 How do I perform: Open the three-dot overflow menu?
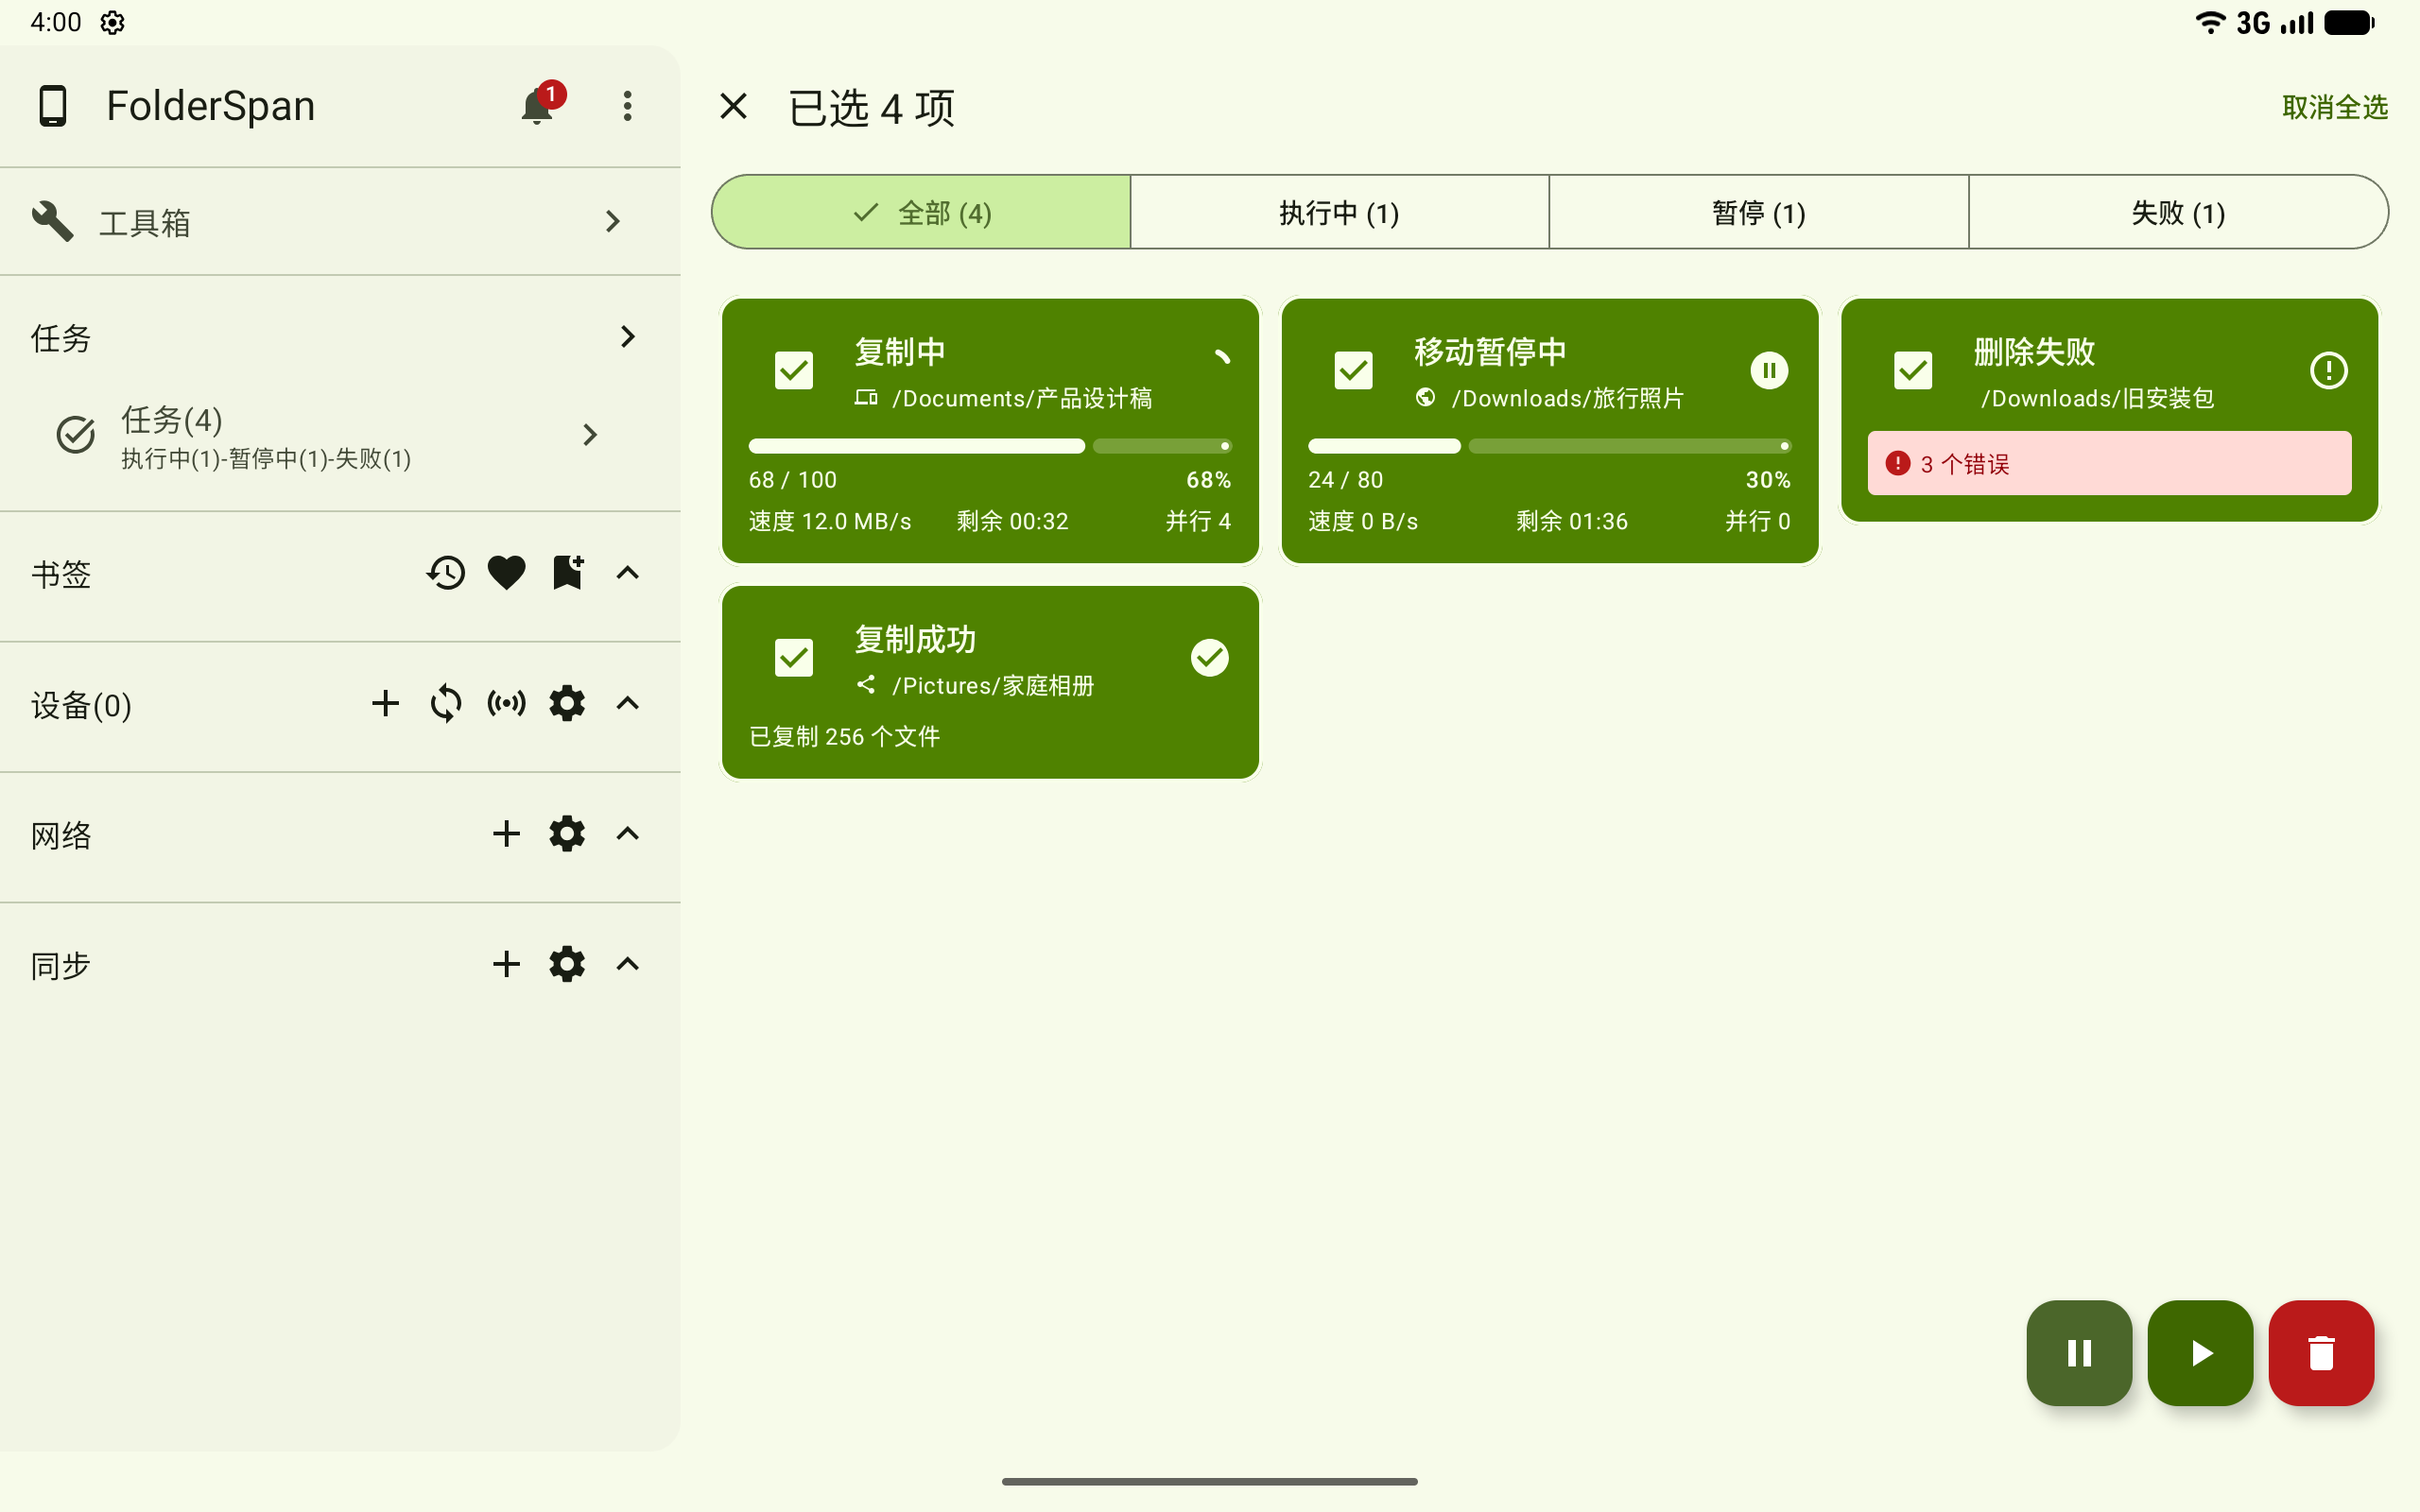(627, 106)
